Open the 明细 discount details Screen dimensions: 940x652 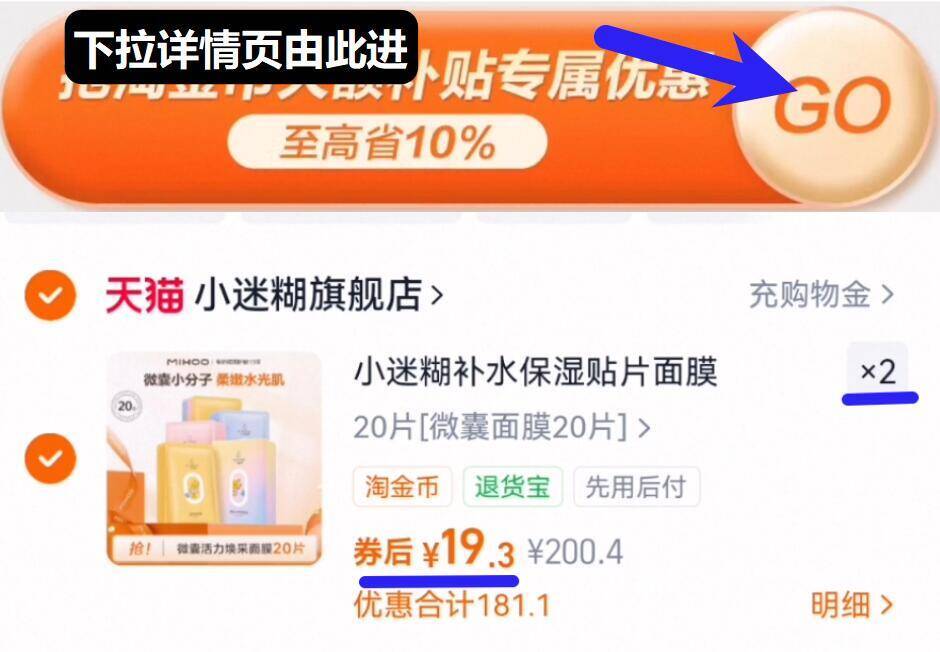[x=852, y=605]
